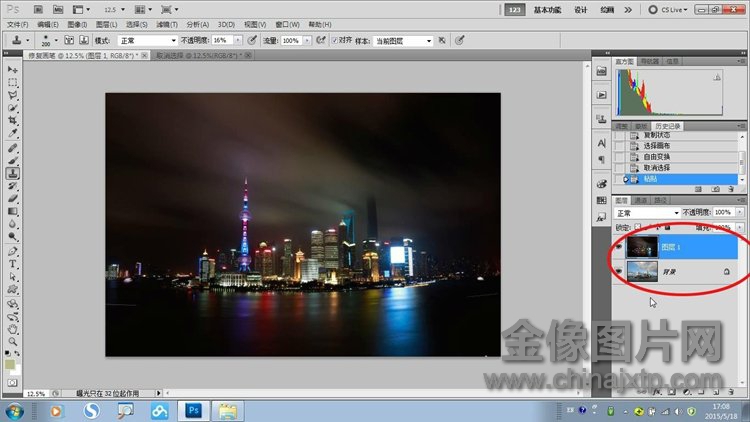Select the Quick Selection tool

[x=12, y=108]
